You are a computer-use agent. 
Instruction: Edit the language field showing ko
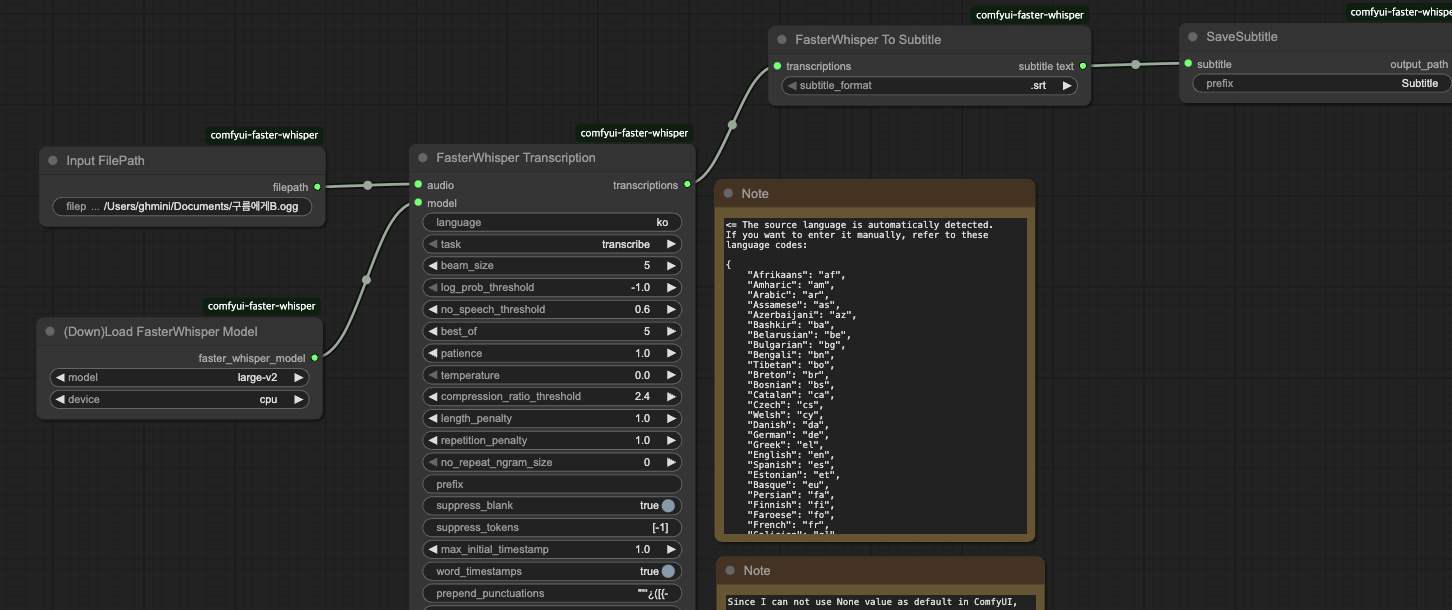[552, 223]
